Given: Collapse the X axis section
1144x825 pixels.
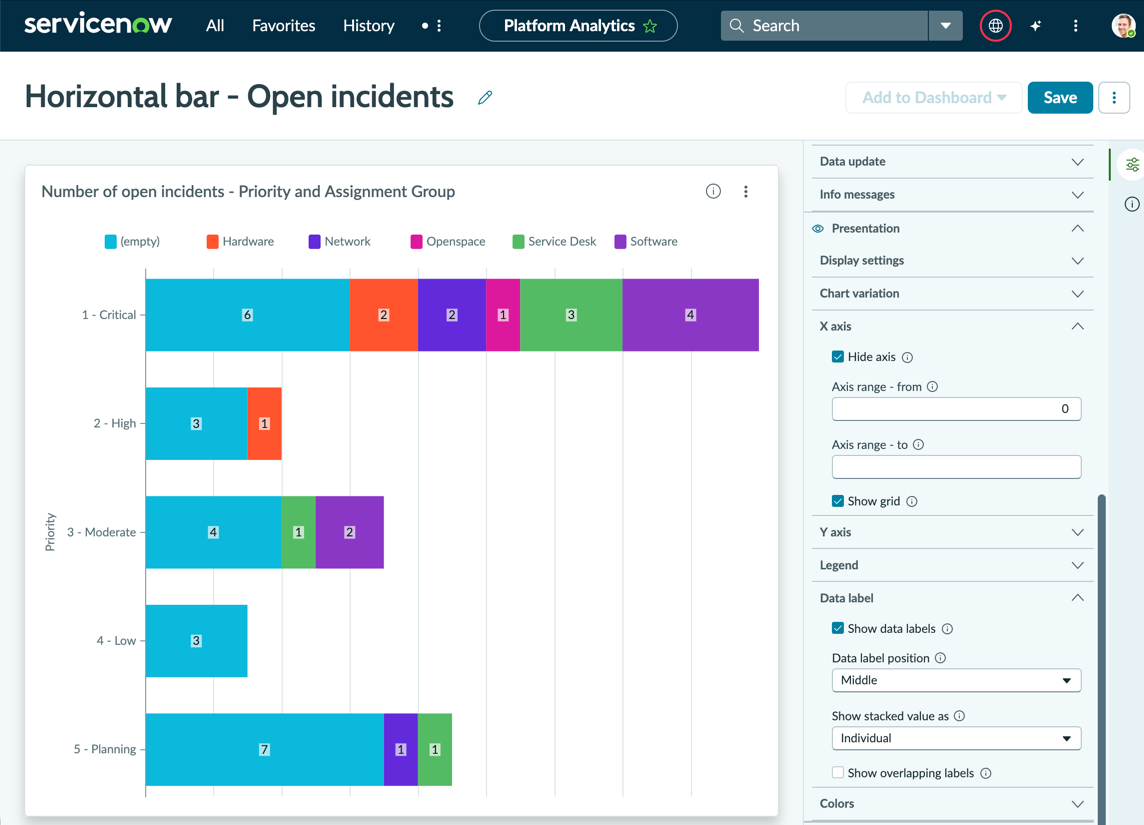Looking at the screenshot, I should coord(952,326).
